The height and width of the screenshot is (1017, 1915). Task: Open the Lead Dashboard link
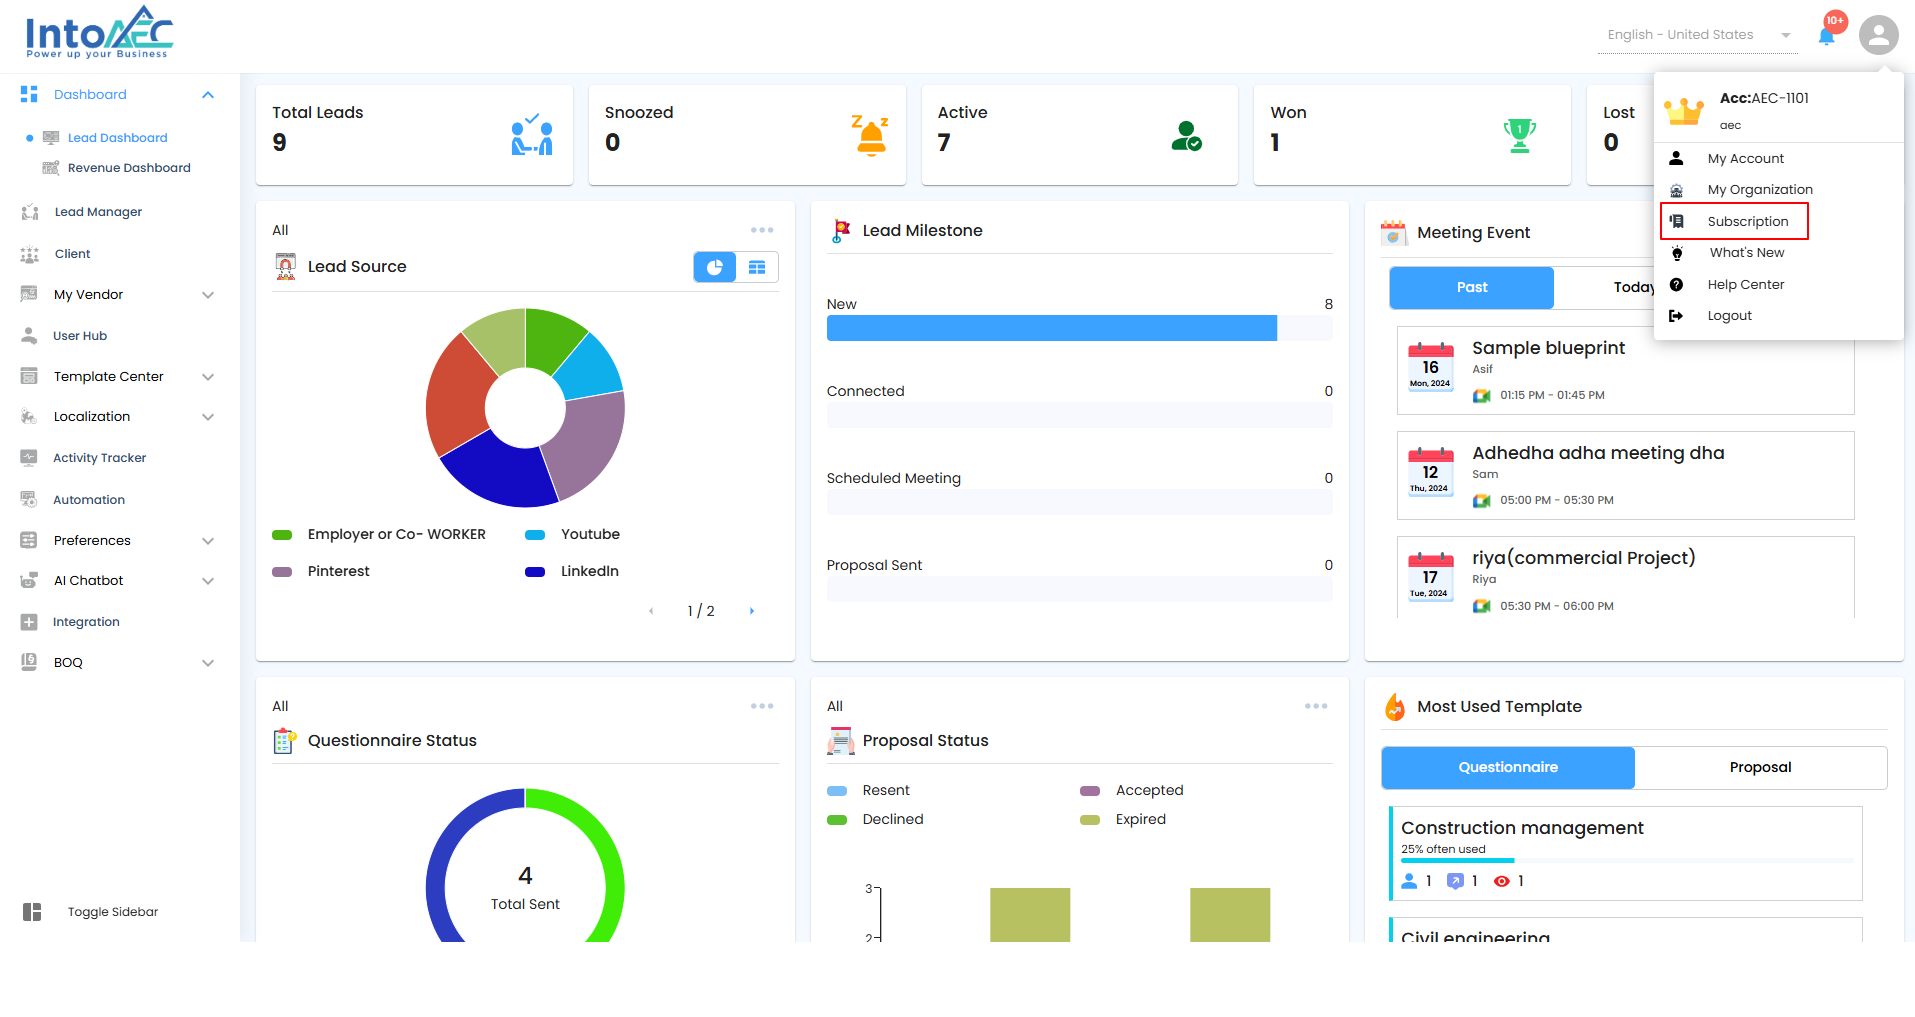(x=117, y=138)
